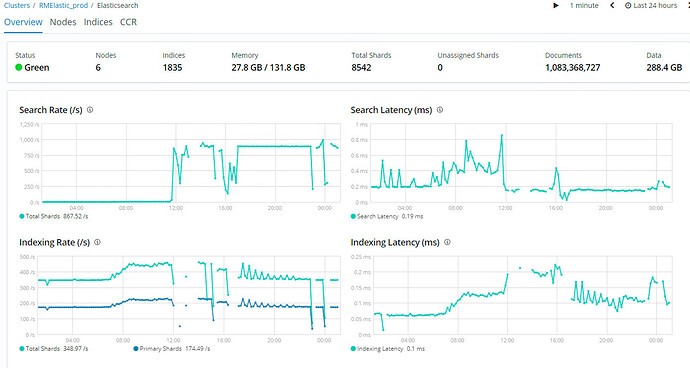The height and width of the screenshot is (368, 690).
Task: Click the Green status text
Action: [37, 67]
